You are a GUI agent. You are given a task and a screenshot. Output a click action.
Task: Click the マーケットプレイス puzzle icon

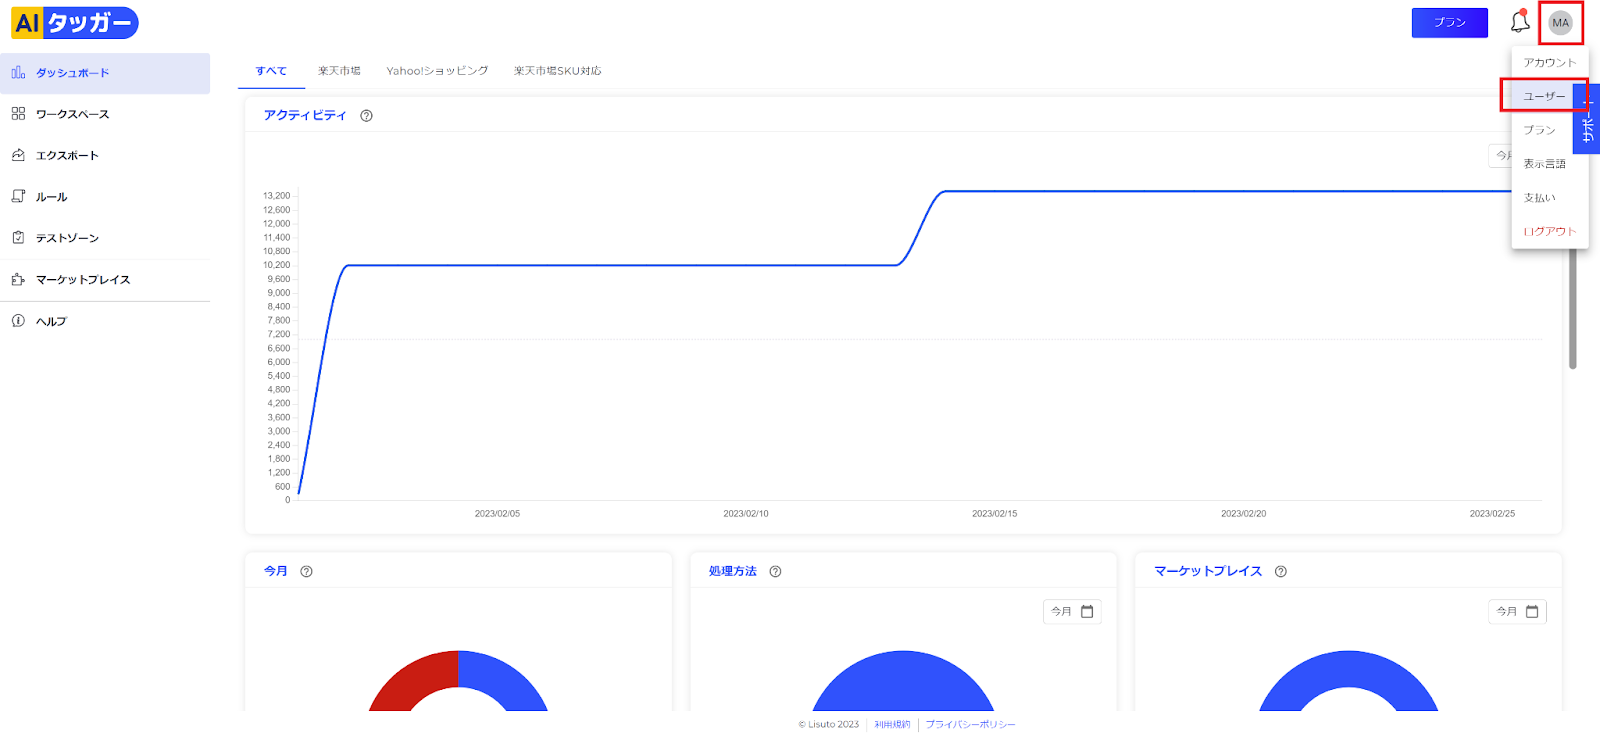[x=18, y=280]
